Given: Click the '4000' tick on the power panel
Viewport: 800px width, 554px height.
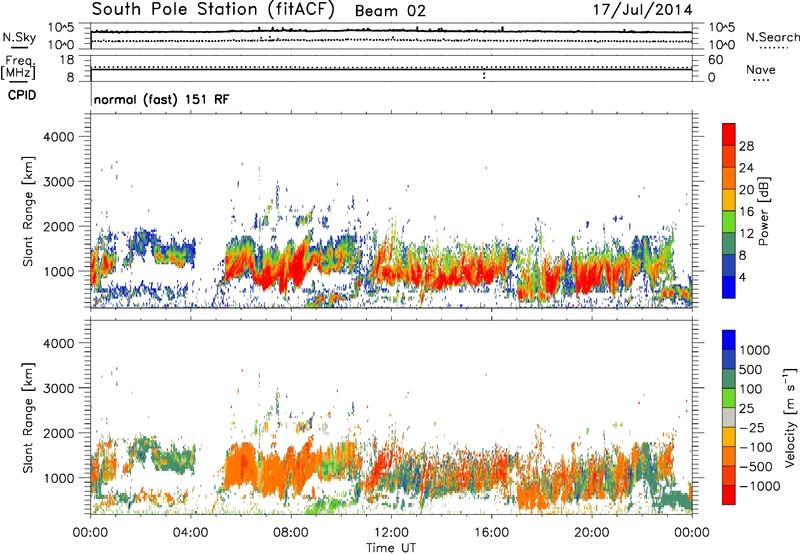Looking at the screenshot, I should click(x=59, y=137).
